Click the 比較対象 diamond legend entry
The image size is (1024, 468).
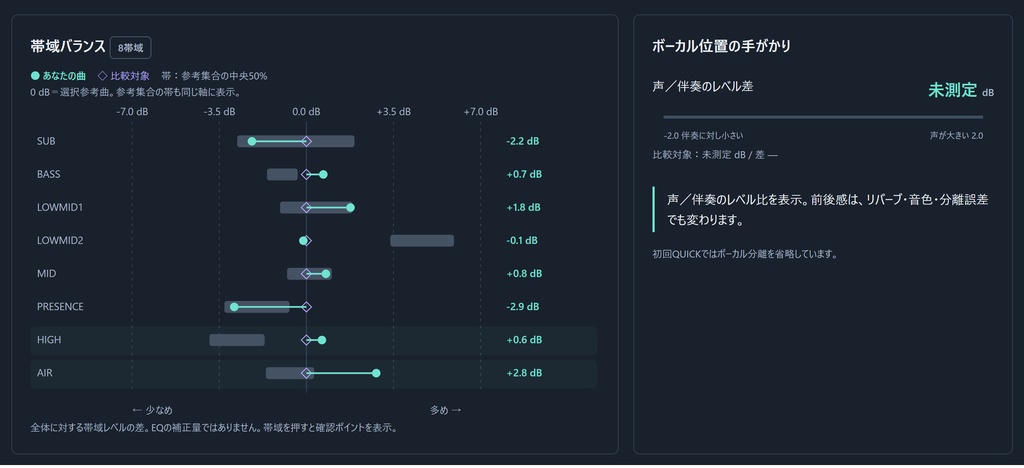point(124,76)
